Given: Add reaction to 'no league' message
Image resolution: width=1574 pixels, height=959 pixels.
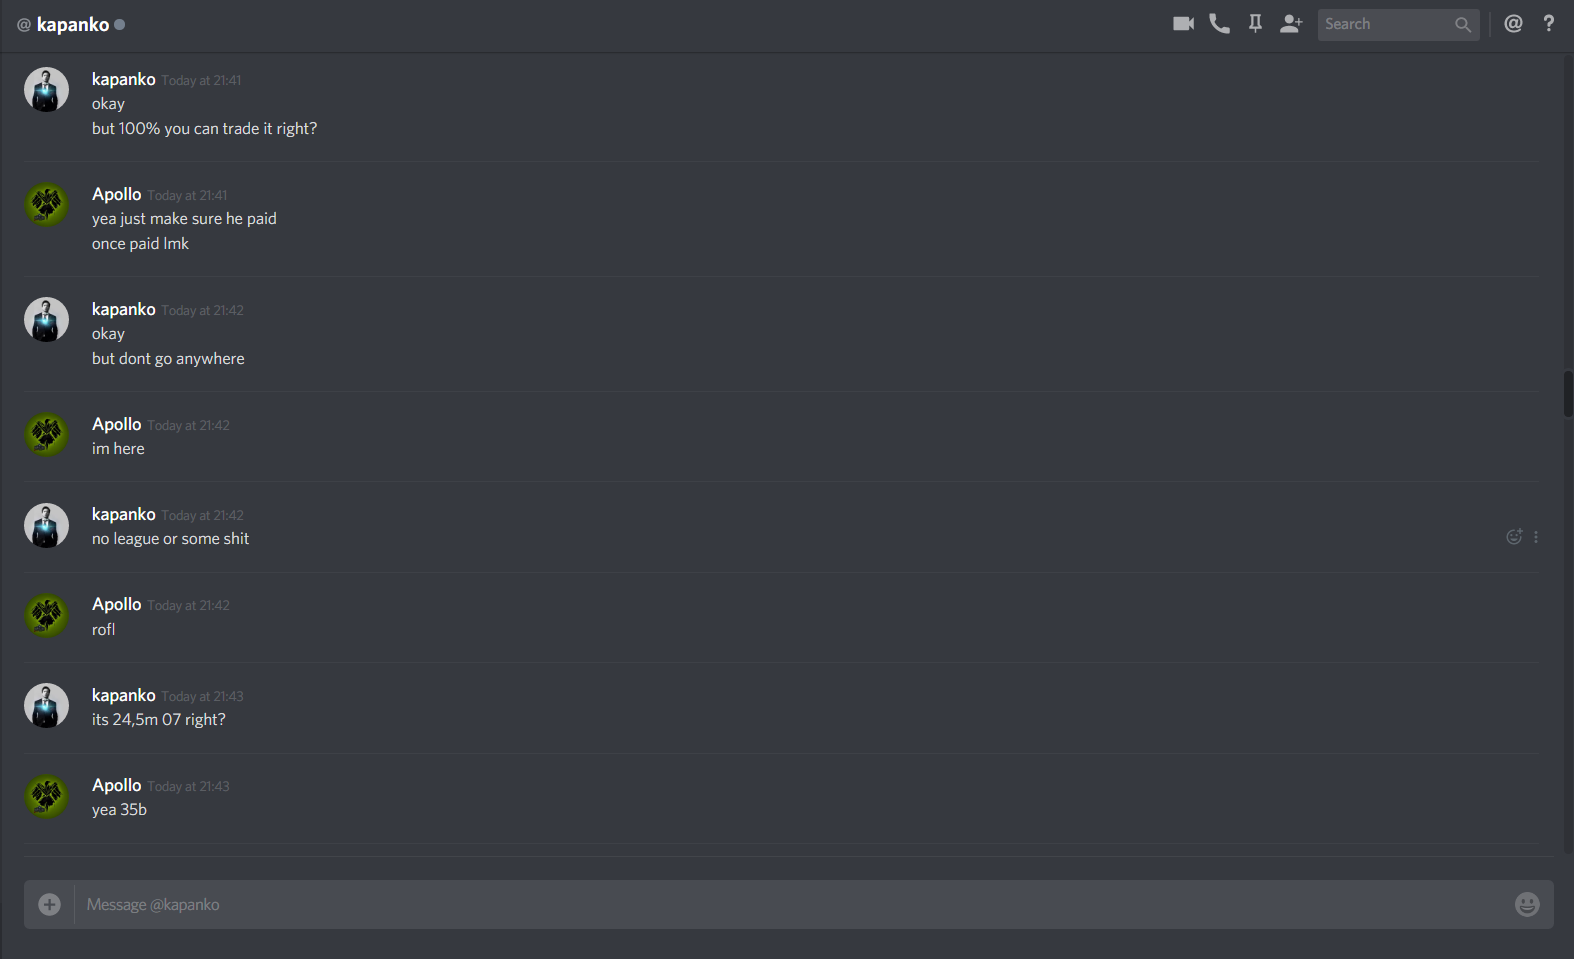Looking at the screenshot, I should coord(1514,537).
